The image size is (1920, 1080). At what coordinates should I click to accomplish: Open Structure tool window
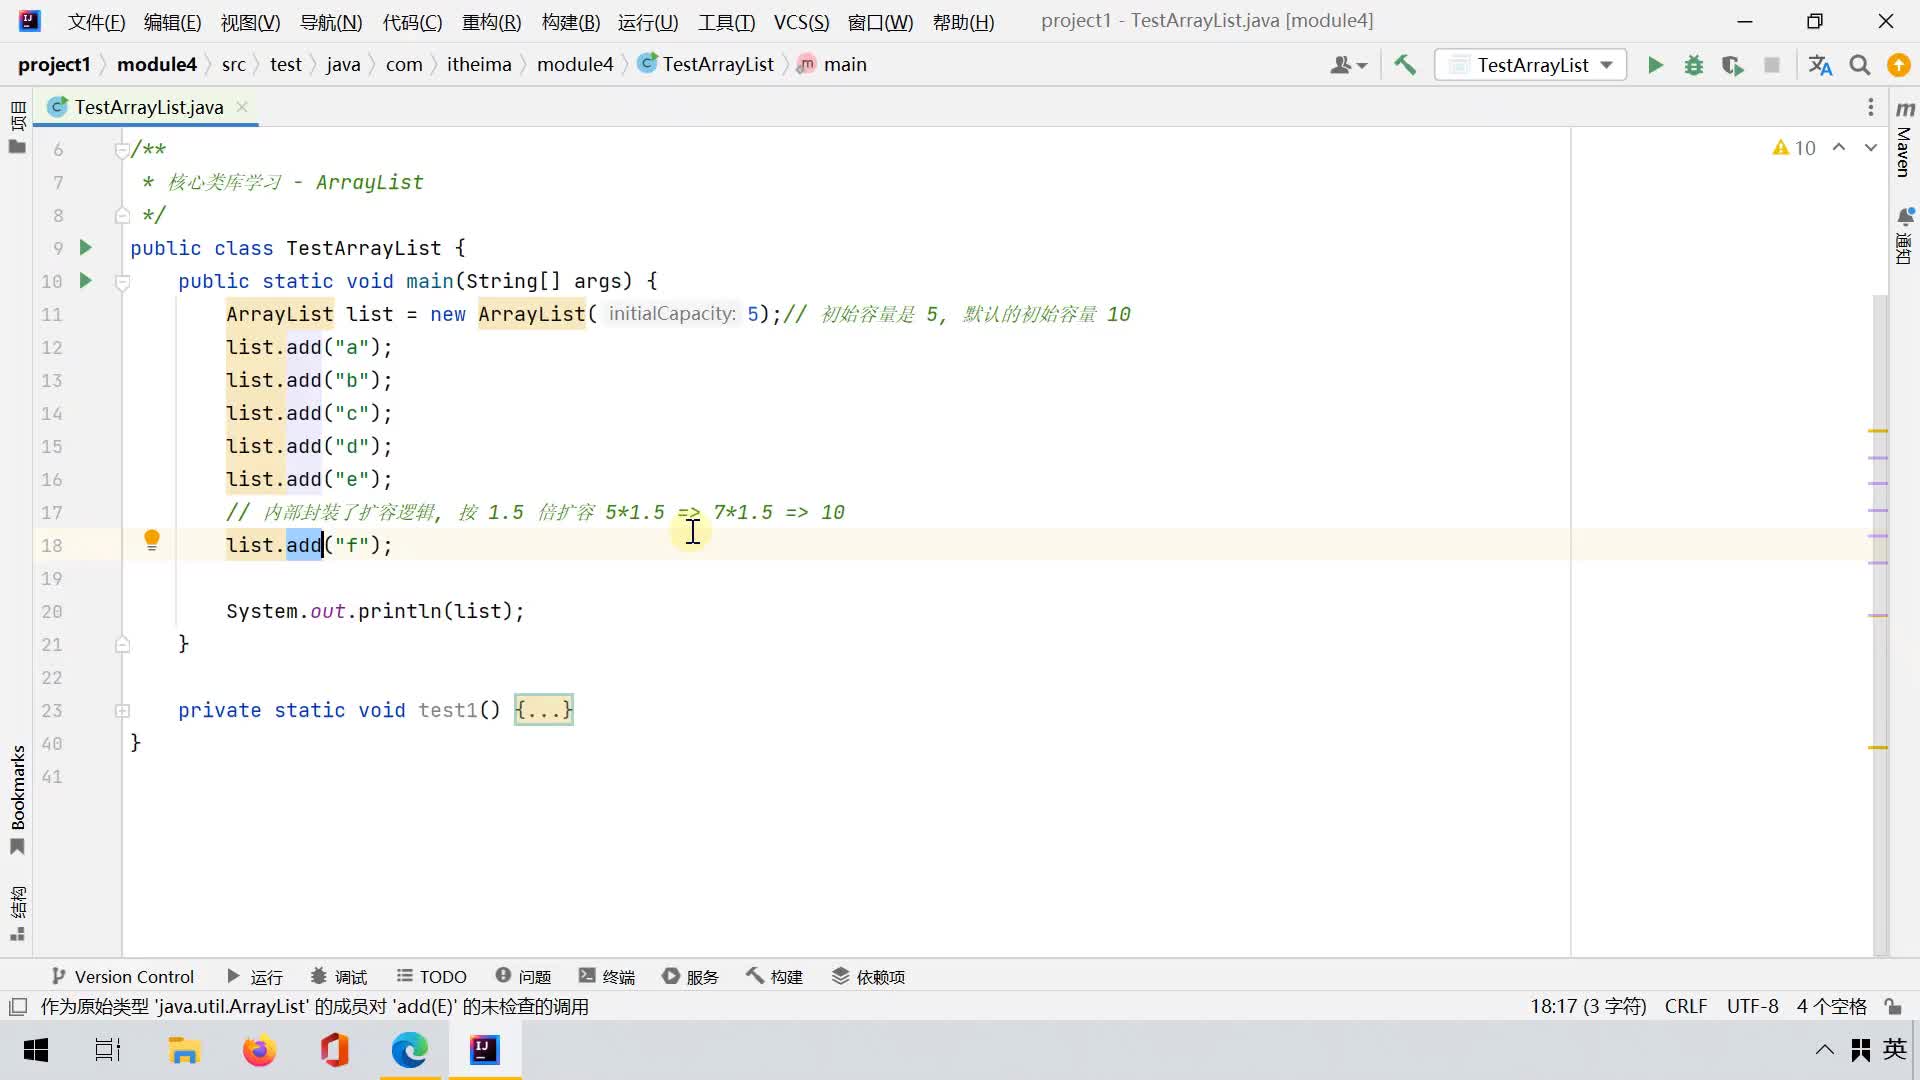coord(17,913)
